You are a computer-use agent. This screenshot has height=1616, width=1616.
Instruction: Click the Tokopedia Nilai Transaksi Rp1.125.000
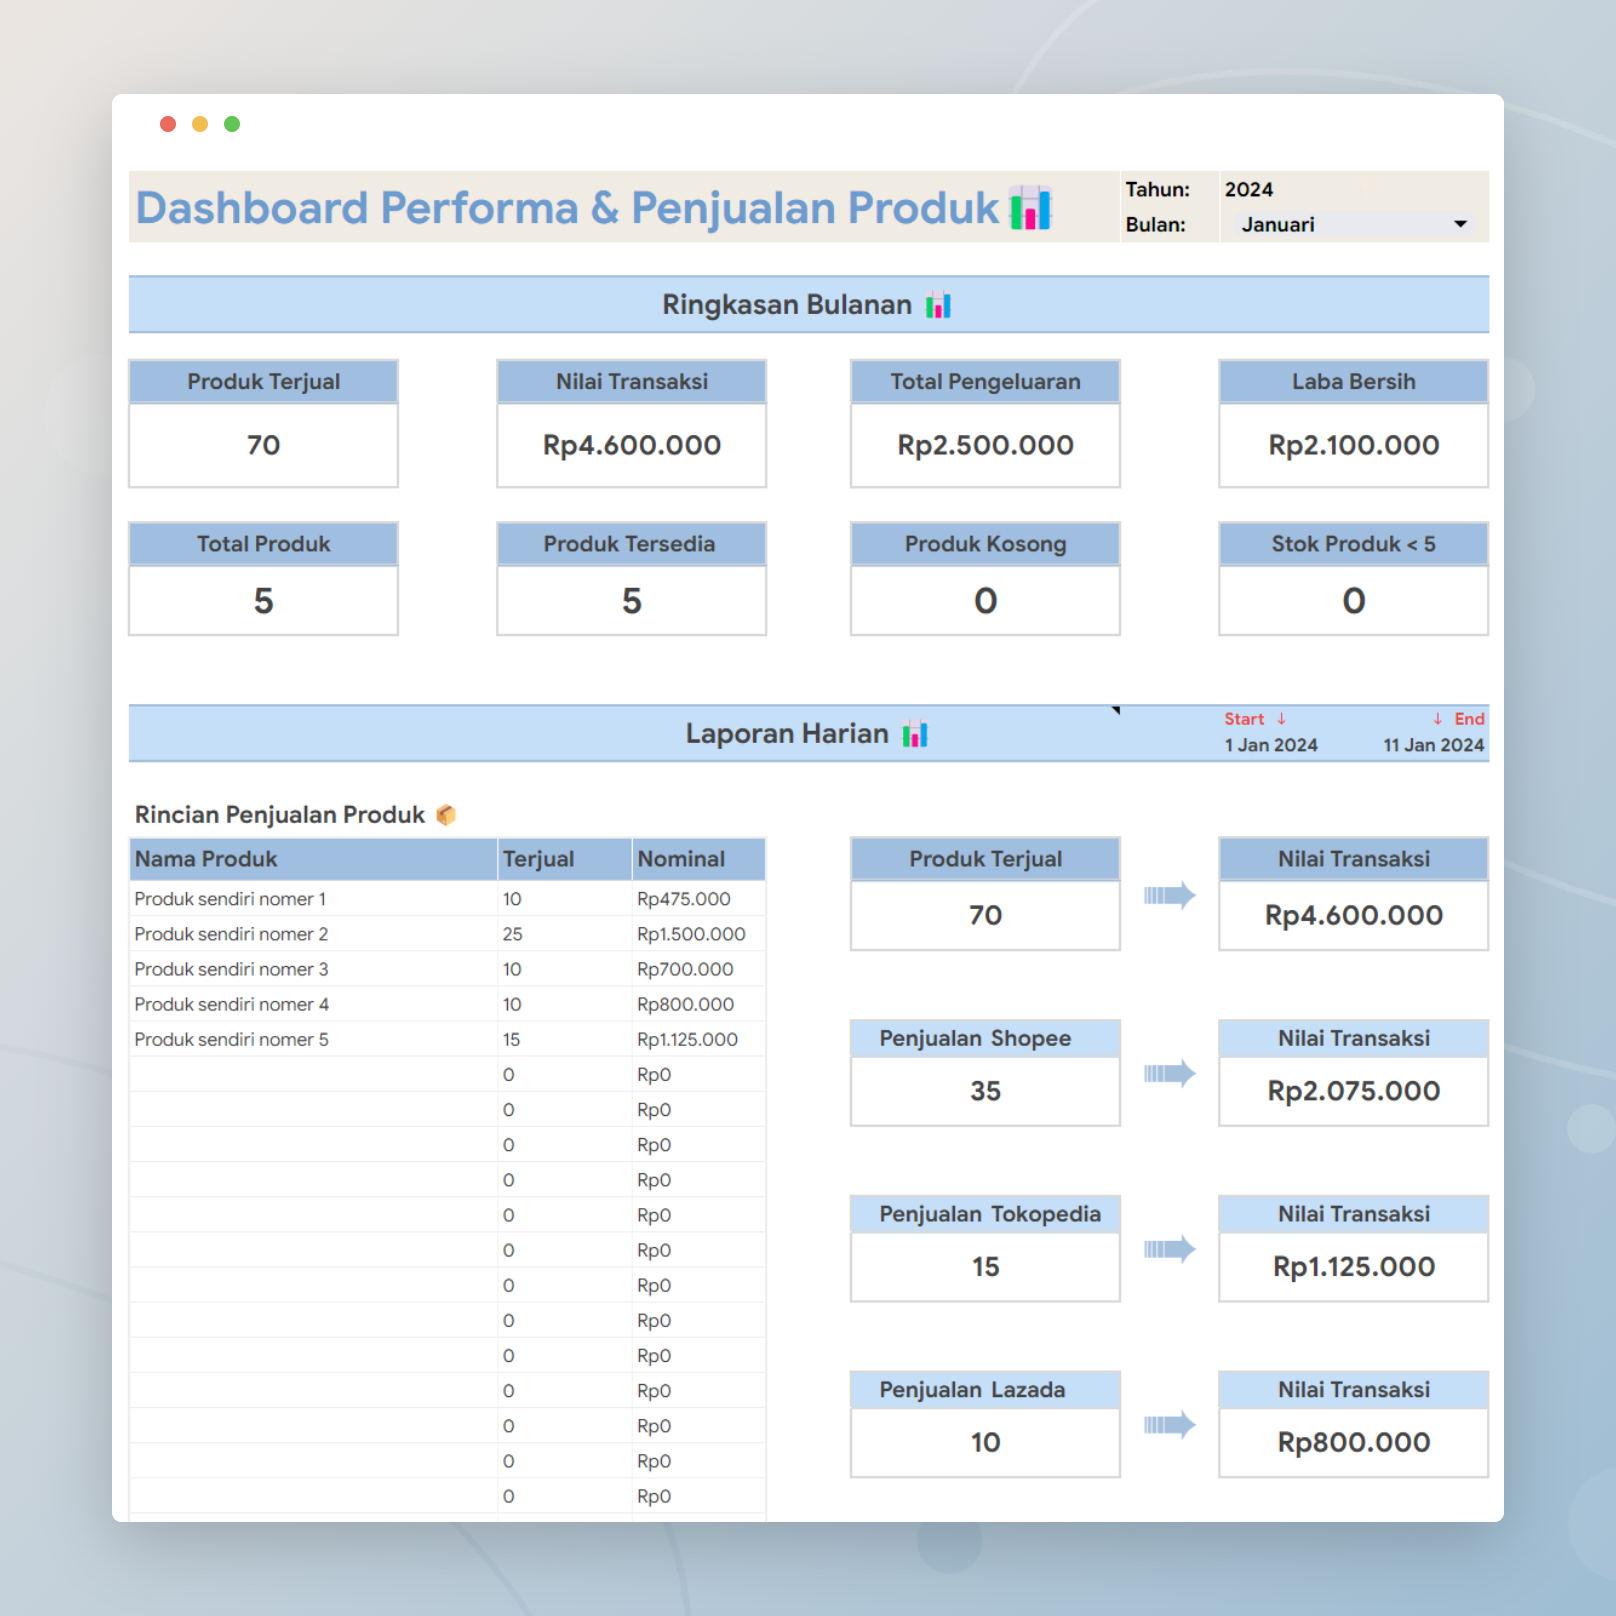[x=1353, y=1267]
